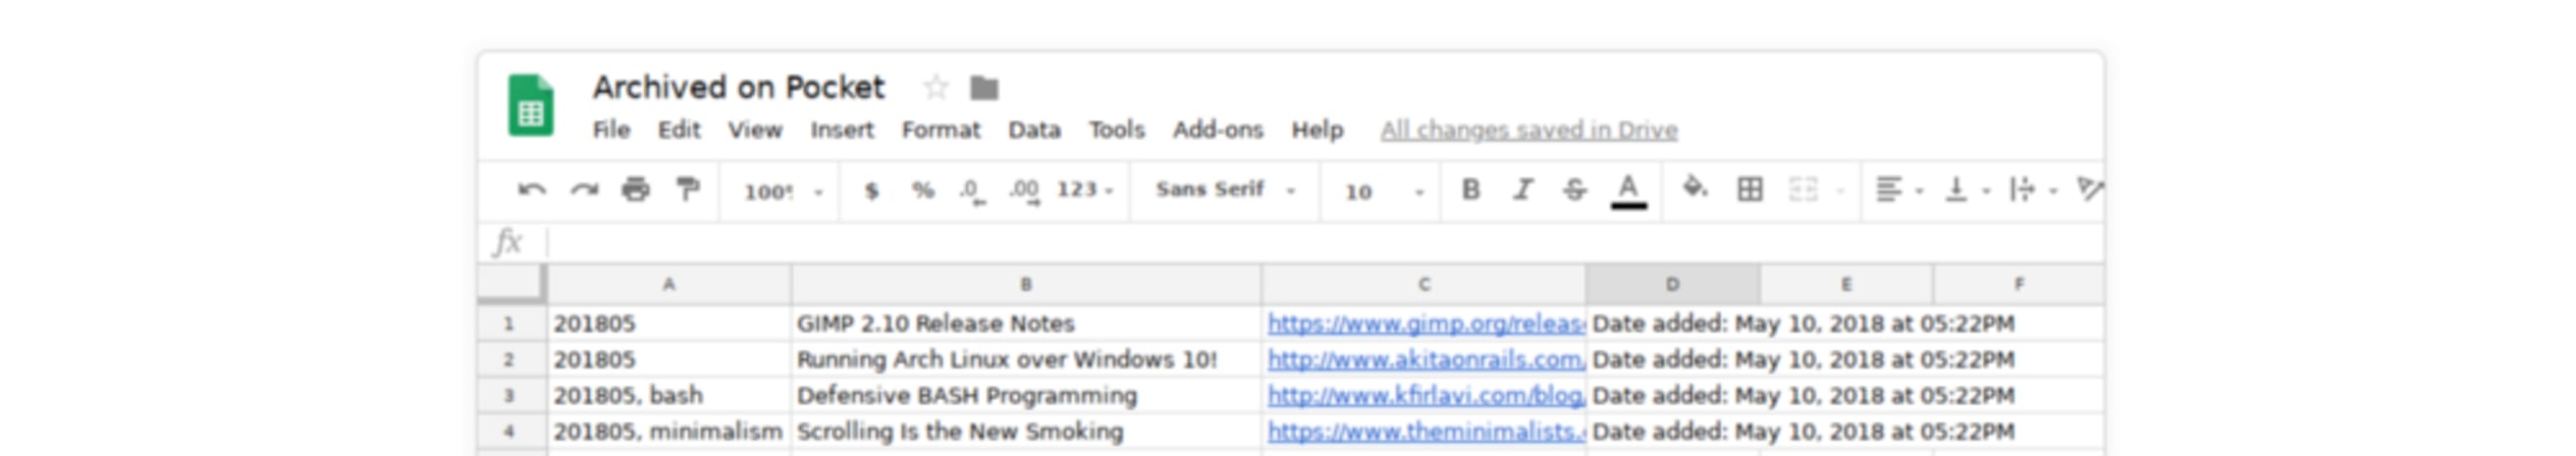2576x456 pixels.
Task: Select column C header
Action: click(1424, 284)
